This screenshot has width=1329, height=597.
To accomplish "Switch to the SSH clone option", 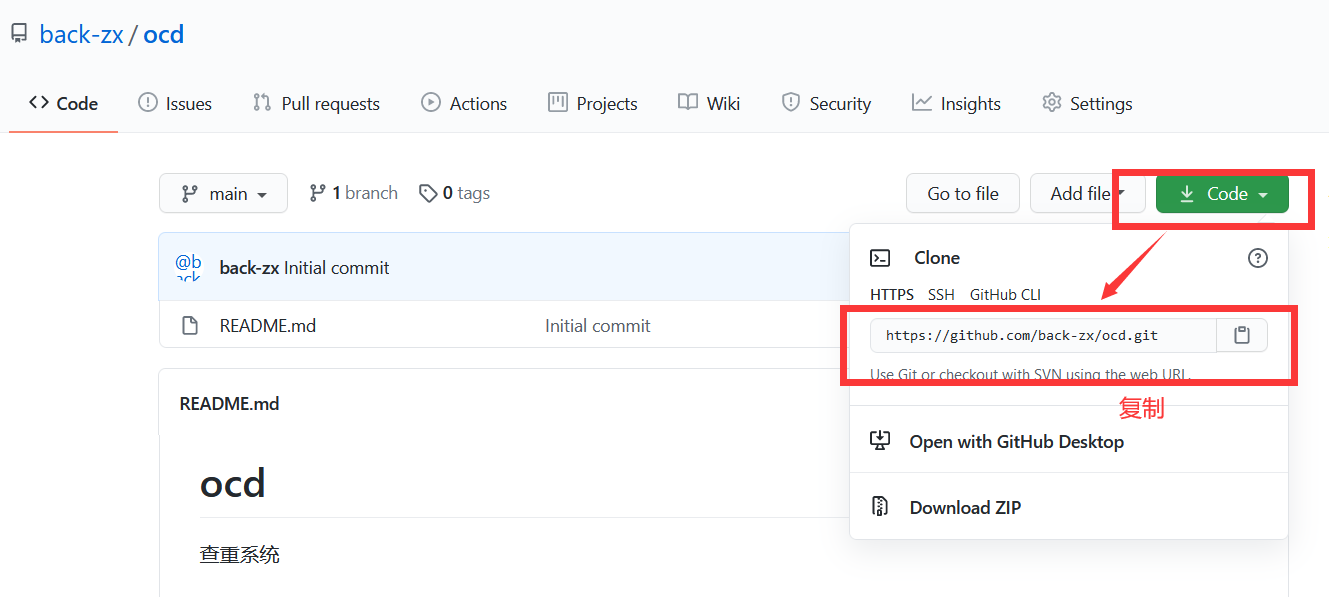I will click(941, 294).
